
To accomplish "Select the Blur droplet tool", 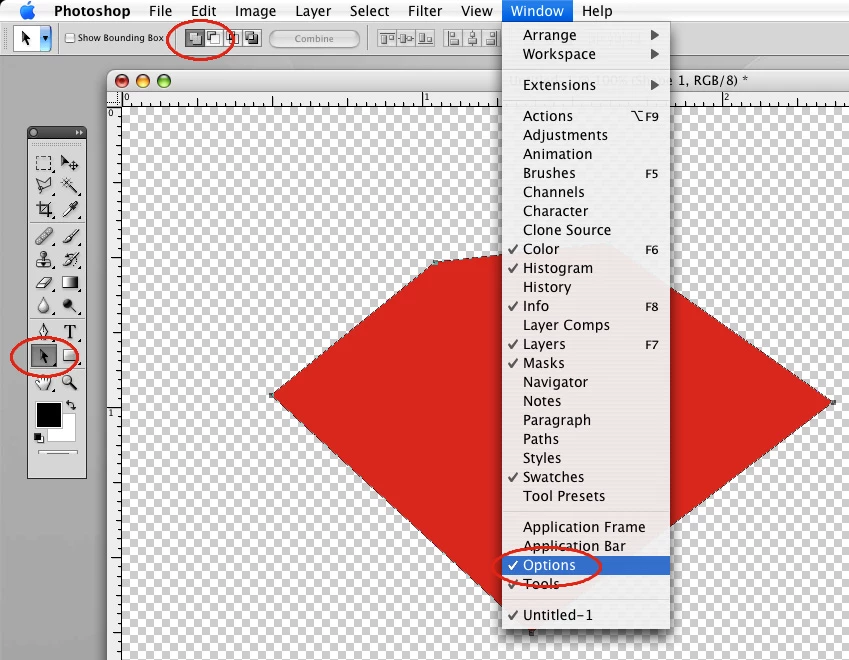I will click(x=43, y=306).
